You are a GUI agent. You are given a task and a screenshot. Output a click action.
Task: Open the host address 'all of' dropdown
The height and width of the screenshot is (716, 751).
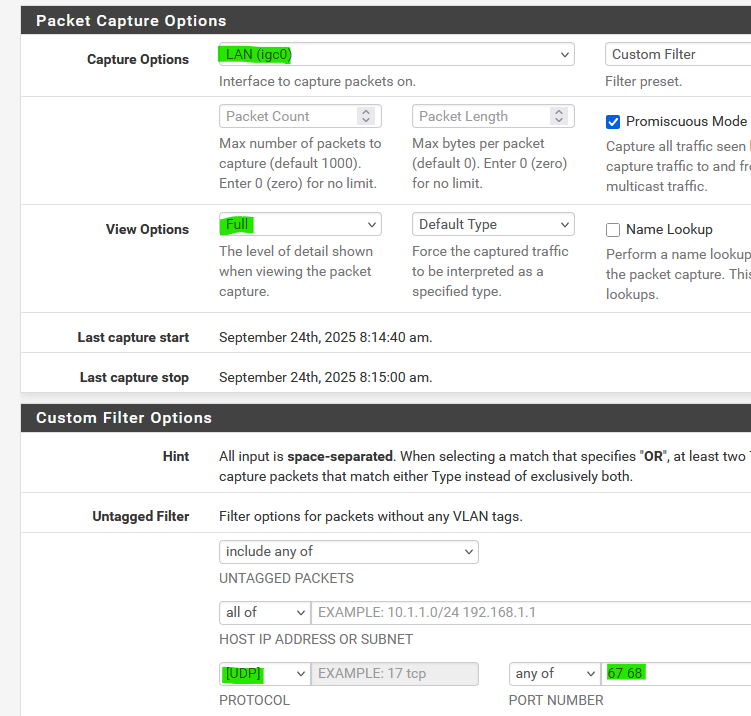[x=265, y=612]
